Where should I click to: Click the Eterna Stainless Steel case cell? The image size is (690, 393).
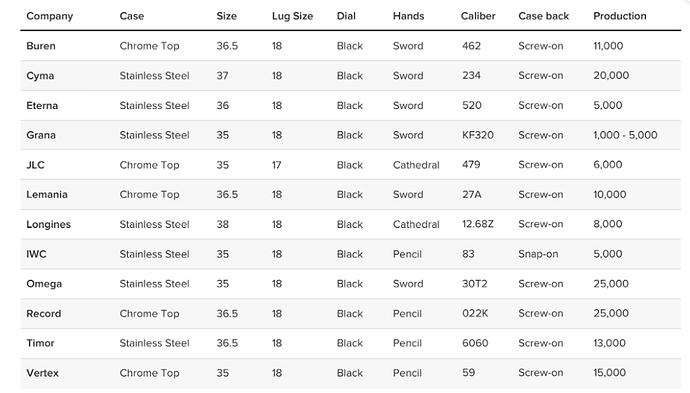154,106
